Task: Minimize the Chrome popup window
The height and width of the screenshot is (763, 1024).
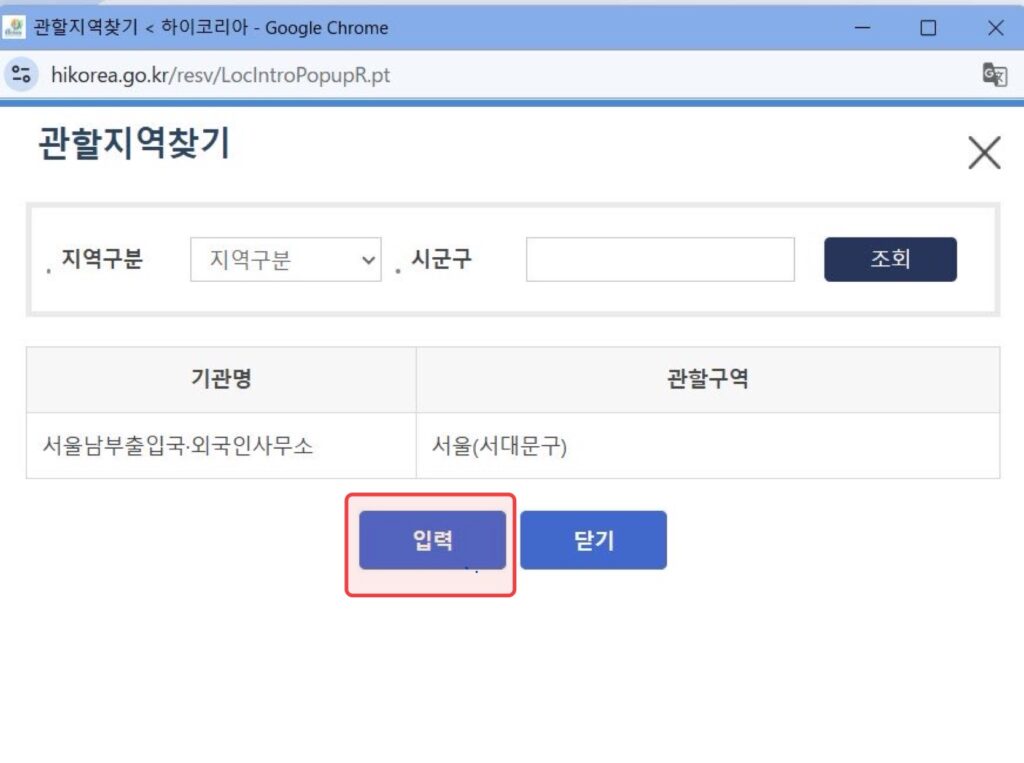Action: point(862,27)
